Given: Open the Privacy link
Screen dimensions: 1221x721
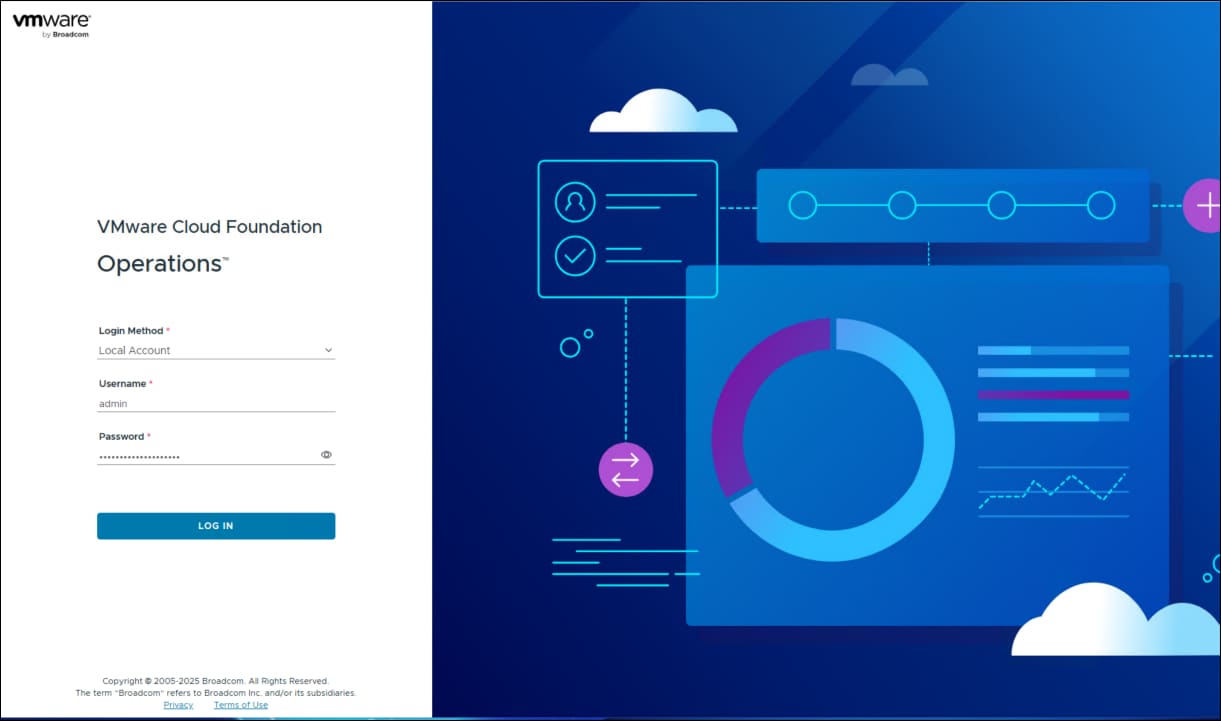Looking at the screenshot, I should [178, 705].
